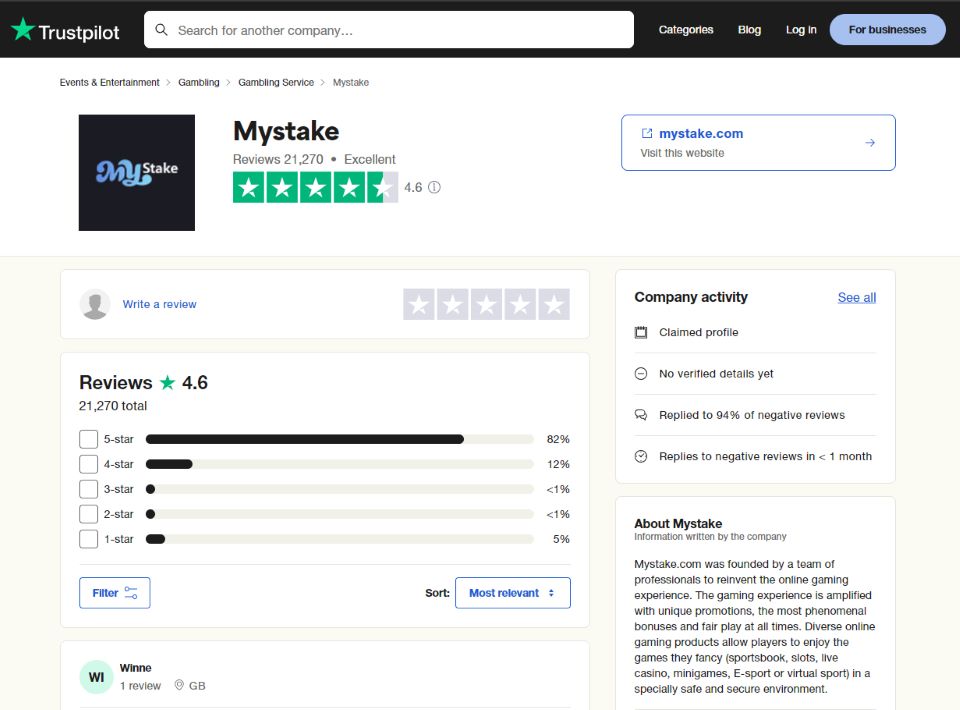
Task: Check the 5-star filter checkbox
Action: [88, 438]
